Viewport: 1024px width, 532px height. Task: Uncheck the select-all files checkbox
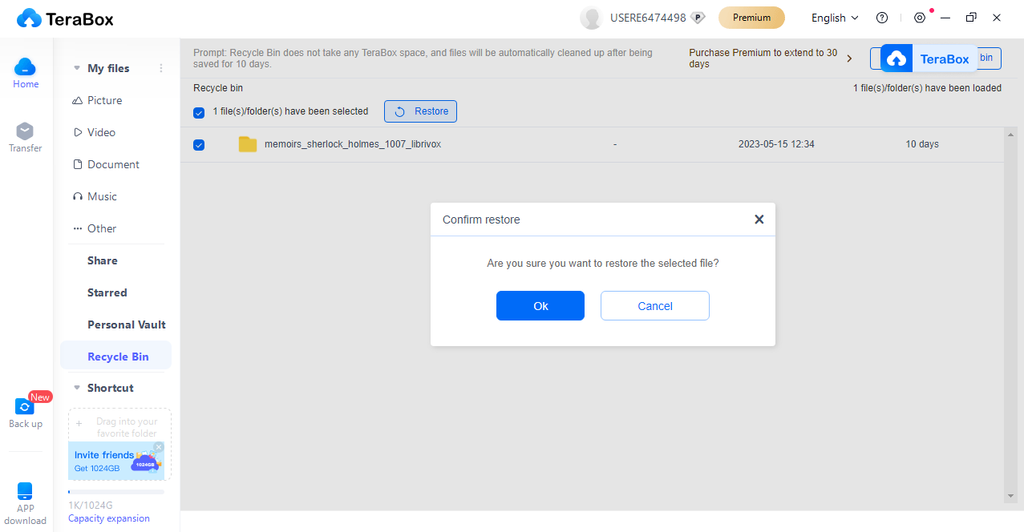199,112
